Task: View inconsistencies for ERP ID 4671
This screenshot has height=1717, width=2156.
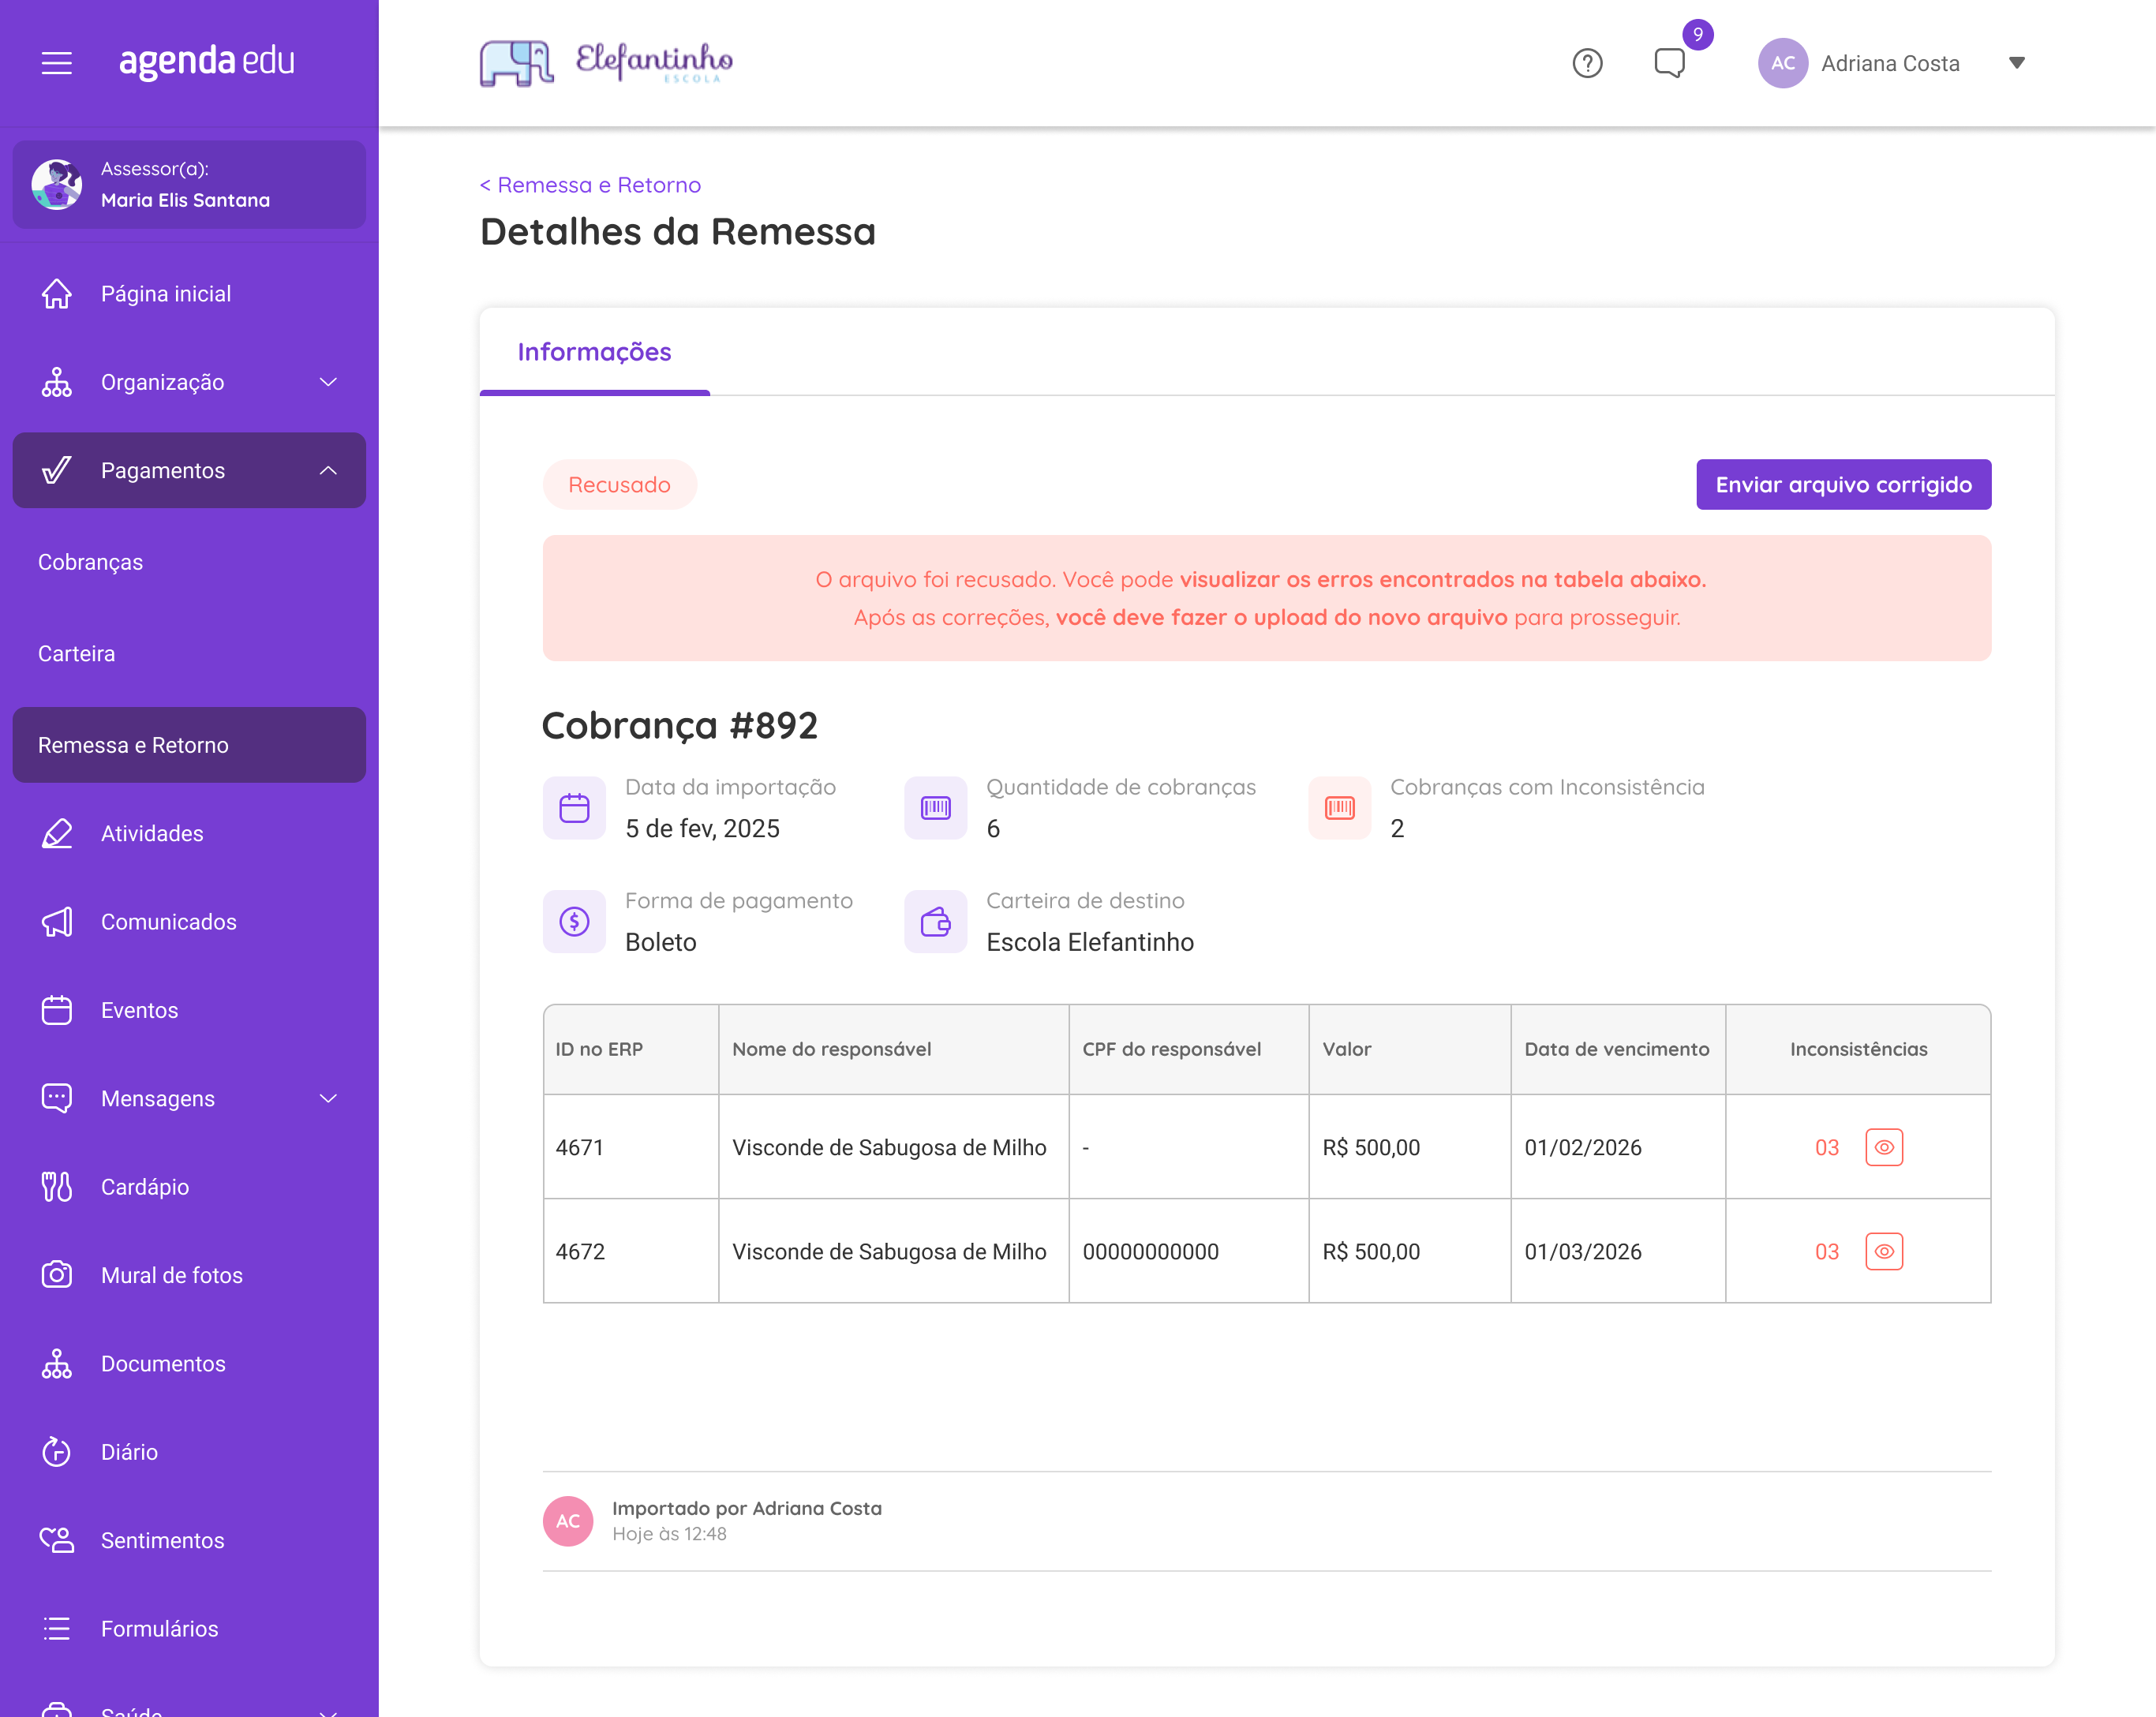Action: (x=1884, y=1147)
